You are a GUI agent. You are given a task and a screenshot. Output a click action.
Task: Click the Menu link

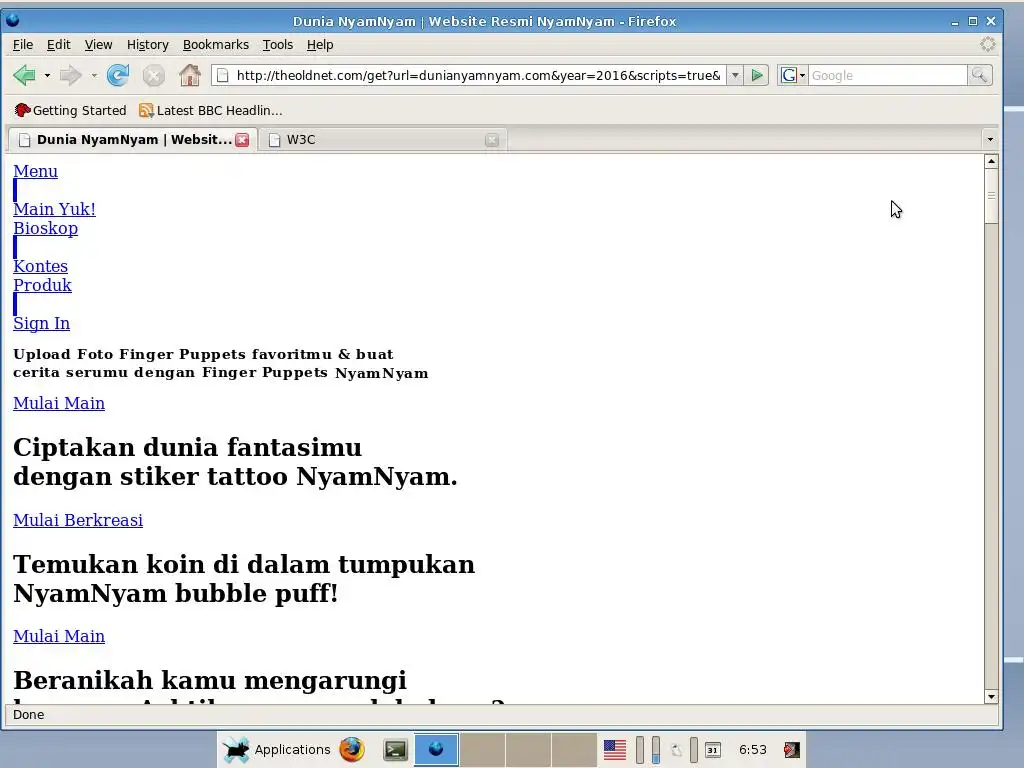pyautogui.click(x=35, y=171)
